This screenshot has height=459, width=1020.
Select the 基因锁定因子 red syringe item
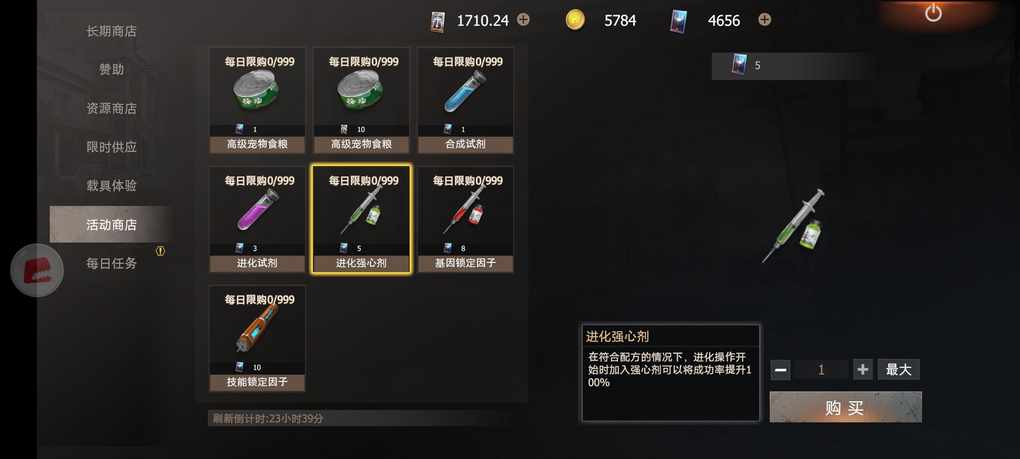465,219
